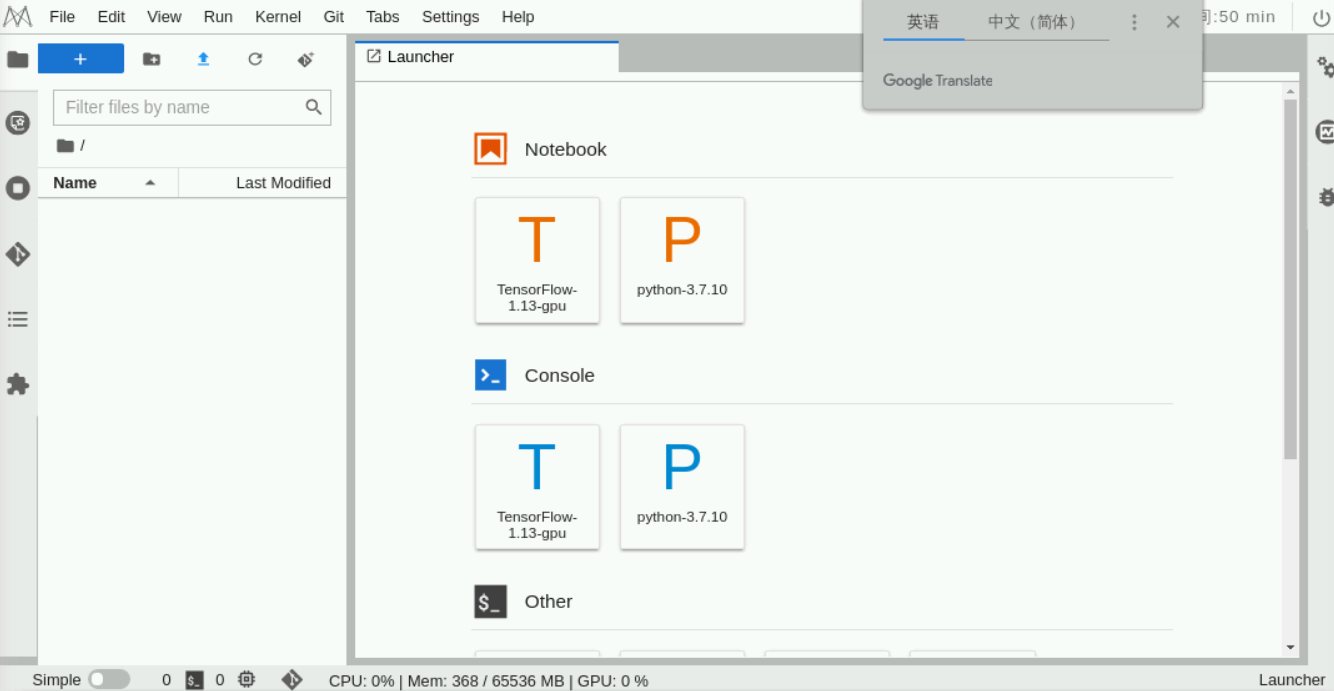Viewport: 1334px width, 691px height.
Task: Refresh the file list icon
Action: (x=255, y=59)
